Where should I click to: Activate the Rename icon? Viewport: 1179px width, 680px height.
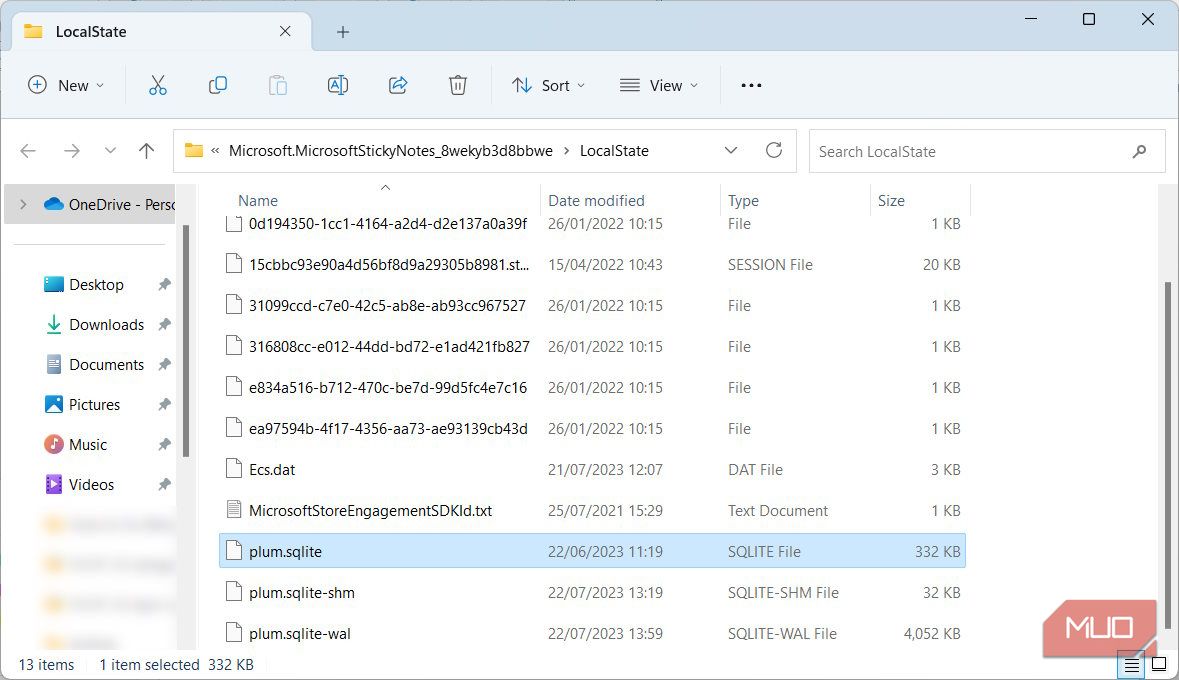(337, 85)
